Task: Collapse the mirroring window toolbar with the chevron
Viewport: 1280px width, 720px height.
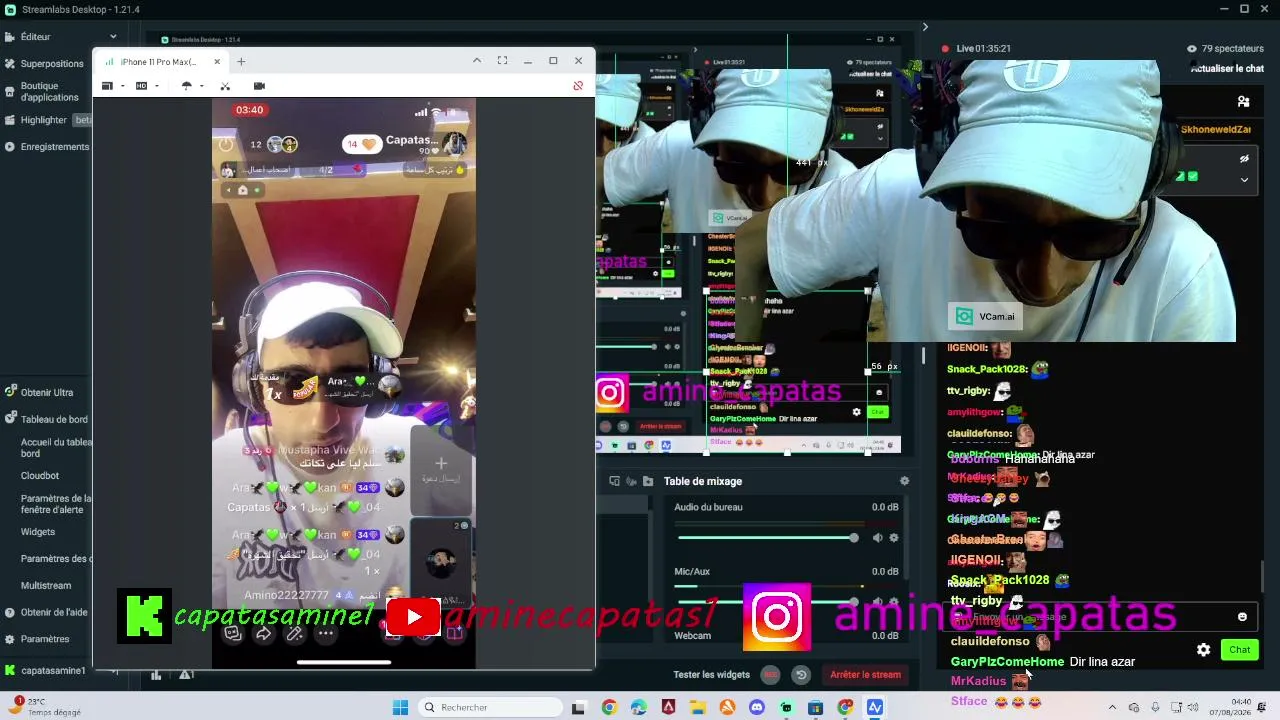Action: point(477,61)
